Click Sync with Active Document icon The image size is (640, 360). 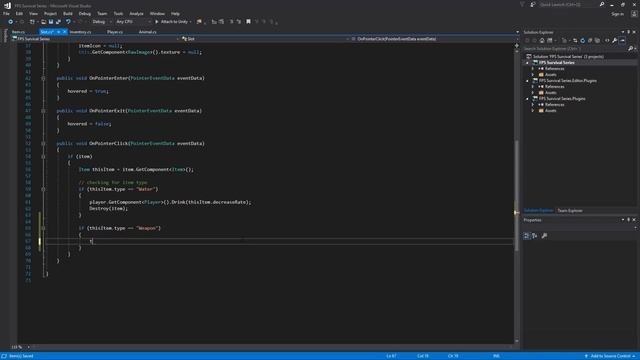click(x=575, y=40)
